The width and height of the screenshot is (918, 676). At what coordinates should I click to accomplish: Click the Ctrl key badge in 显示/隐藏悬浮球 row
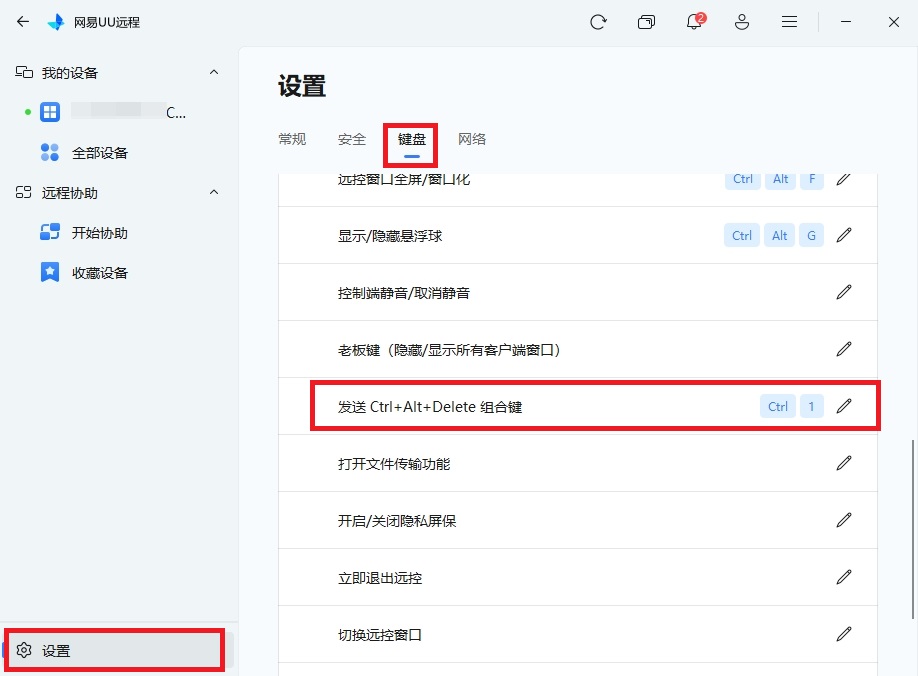pos(742,235)
